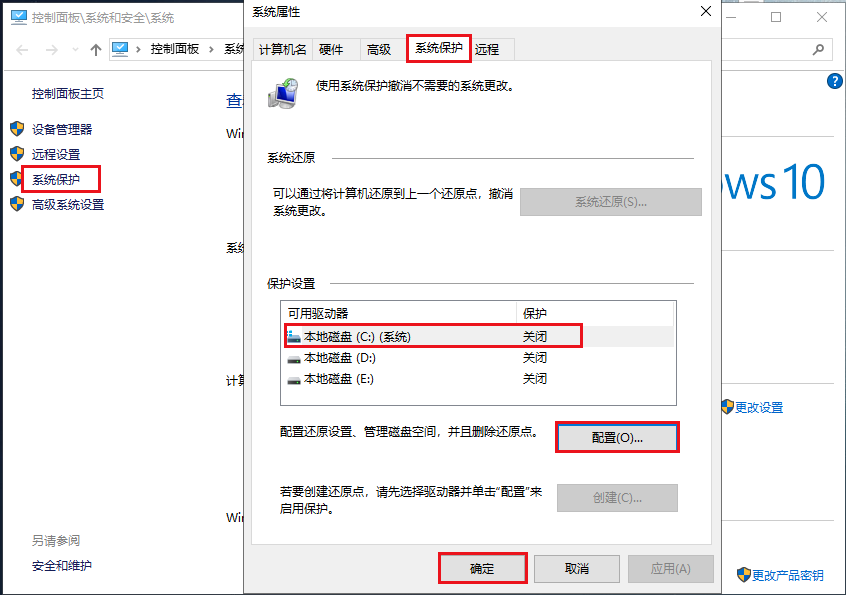This screenshot has height=595, width=846.
Task: Click the computer icon in address bar
Action: click(x=120, y=50)
